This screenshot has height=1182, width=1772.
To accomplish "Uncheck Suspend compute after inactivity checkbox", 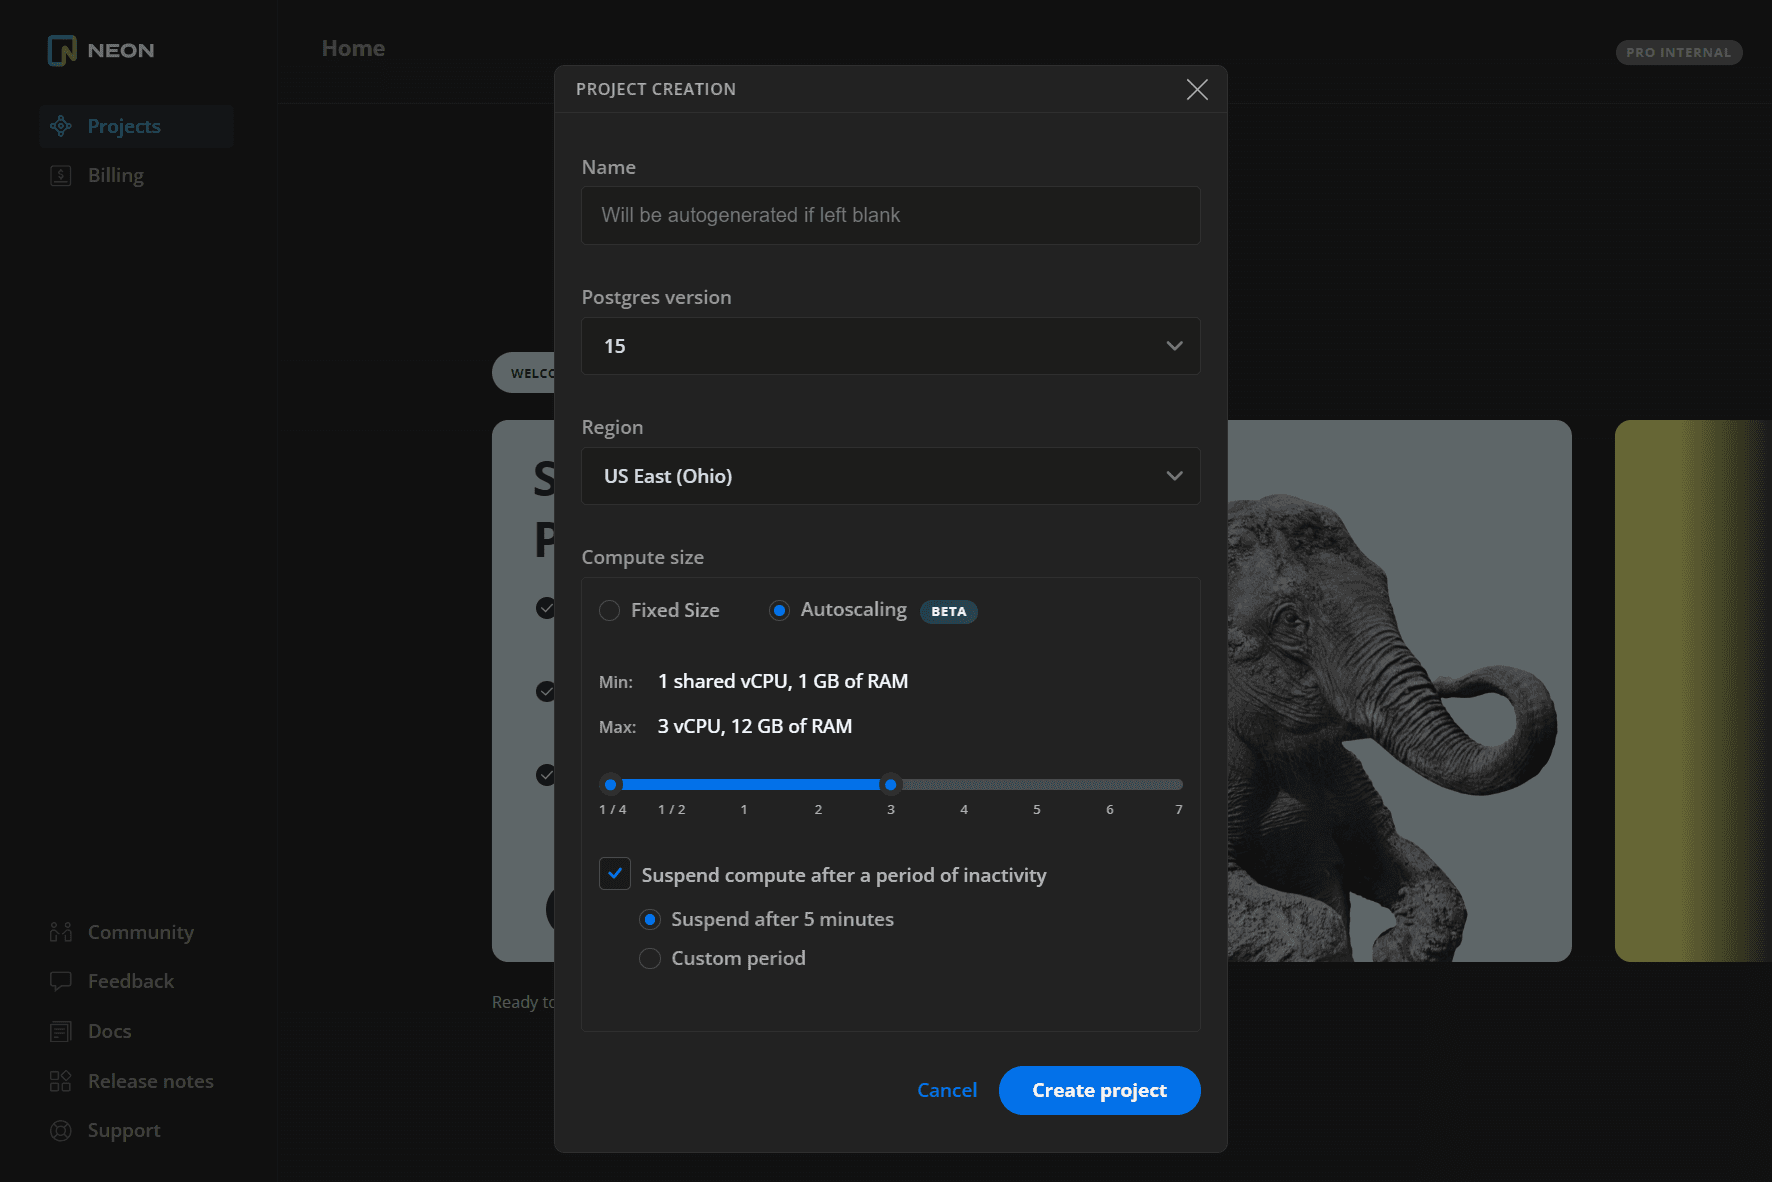I will 615,874.
